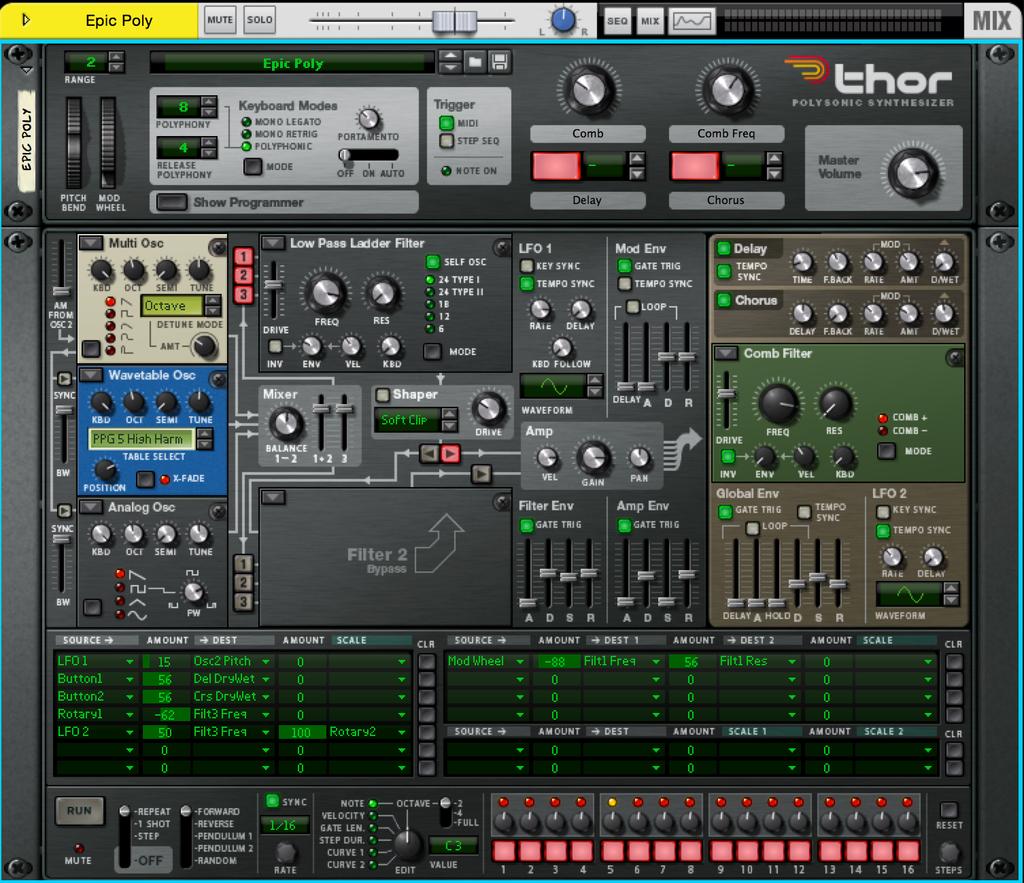The width and height of the screenshot is (1024, 883).
Task: Turn on the Shaper enable button
Action: (382, 394)
